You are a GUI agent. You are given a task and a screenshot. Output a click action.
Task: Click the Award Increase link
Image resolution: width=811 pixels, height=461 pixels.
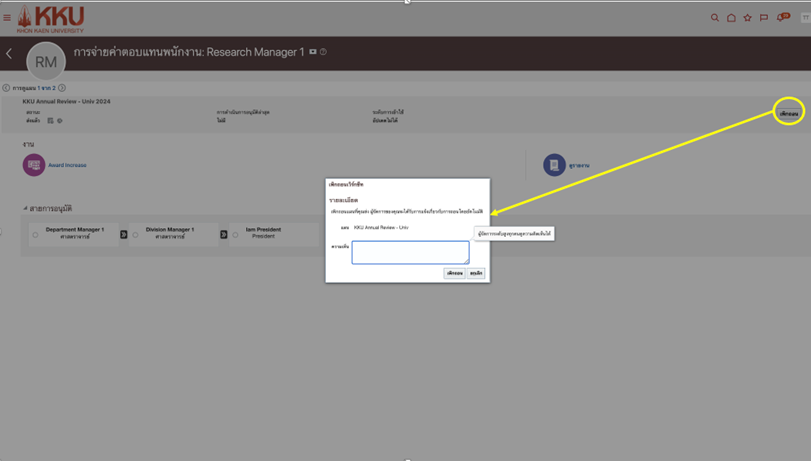pyautogui.click(x=67, y=165)
